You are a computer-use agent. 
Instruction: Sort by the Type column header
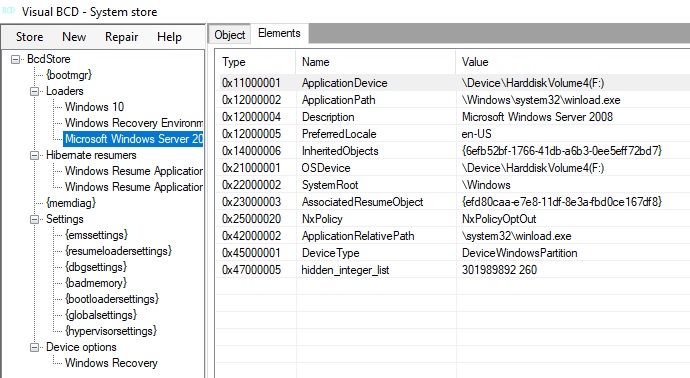[x=256, y=62]
